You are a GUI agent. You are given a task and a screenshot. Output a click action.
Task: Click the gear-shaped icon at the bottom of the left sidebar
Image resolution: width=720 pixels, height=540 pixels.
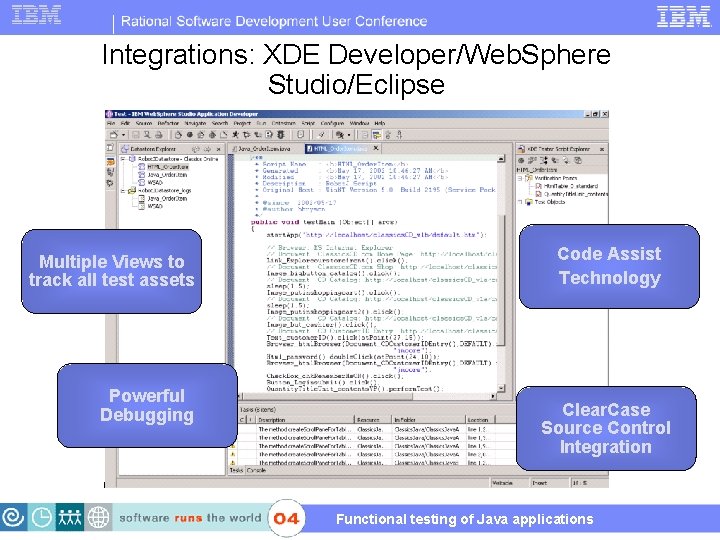coord(110,183)
